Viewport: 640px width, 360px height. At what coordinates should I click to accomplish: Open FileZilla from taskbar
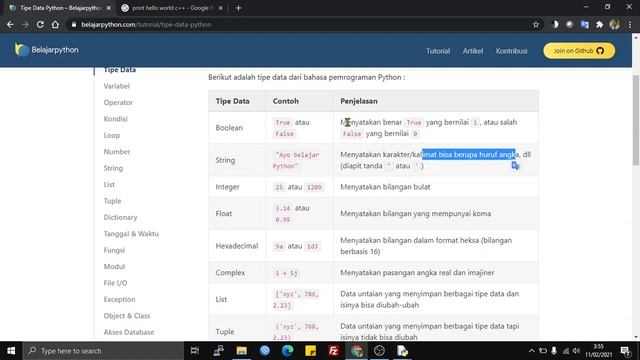(333, 351)
